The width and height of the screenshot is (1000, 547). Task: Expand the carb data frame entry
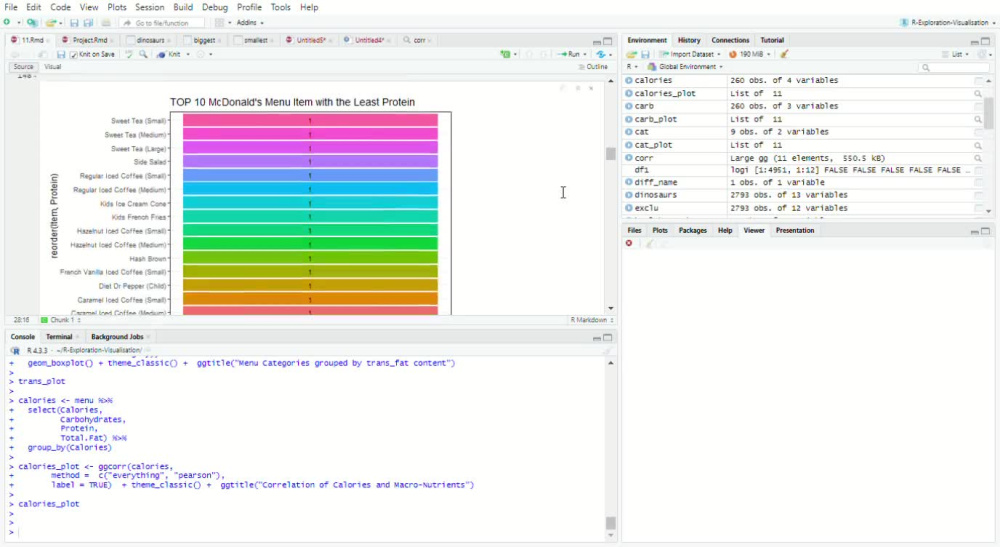(629, 106)
